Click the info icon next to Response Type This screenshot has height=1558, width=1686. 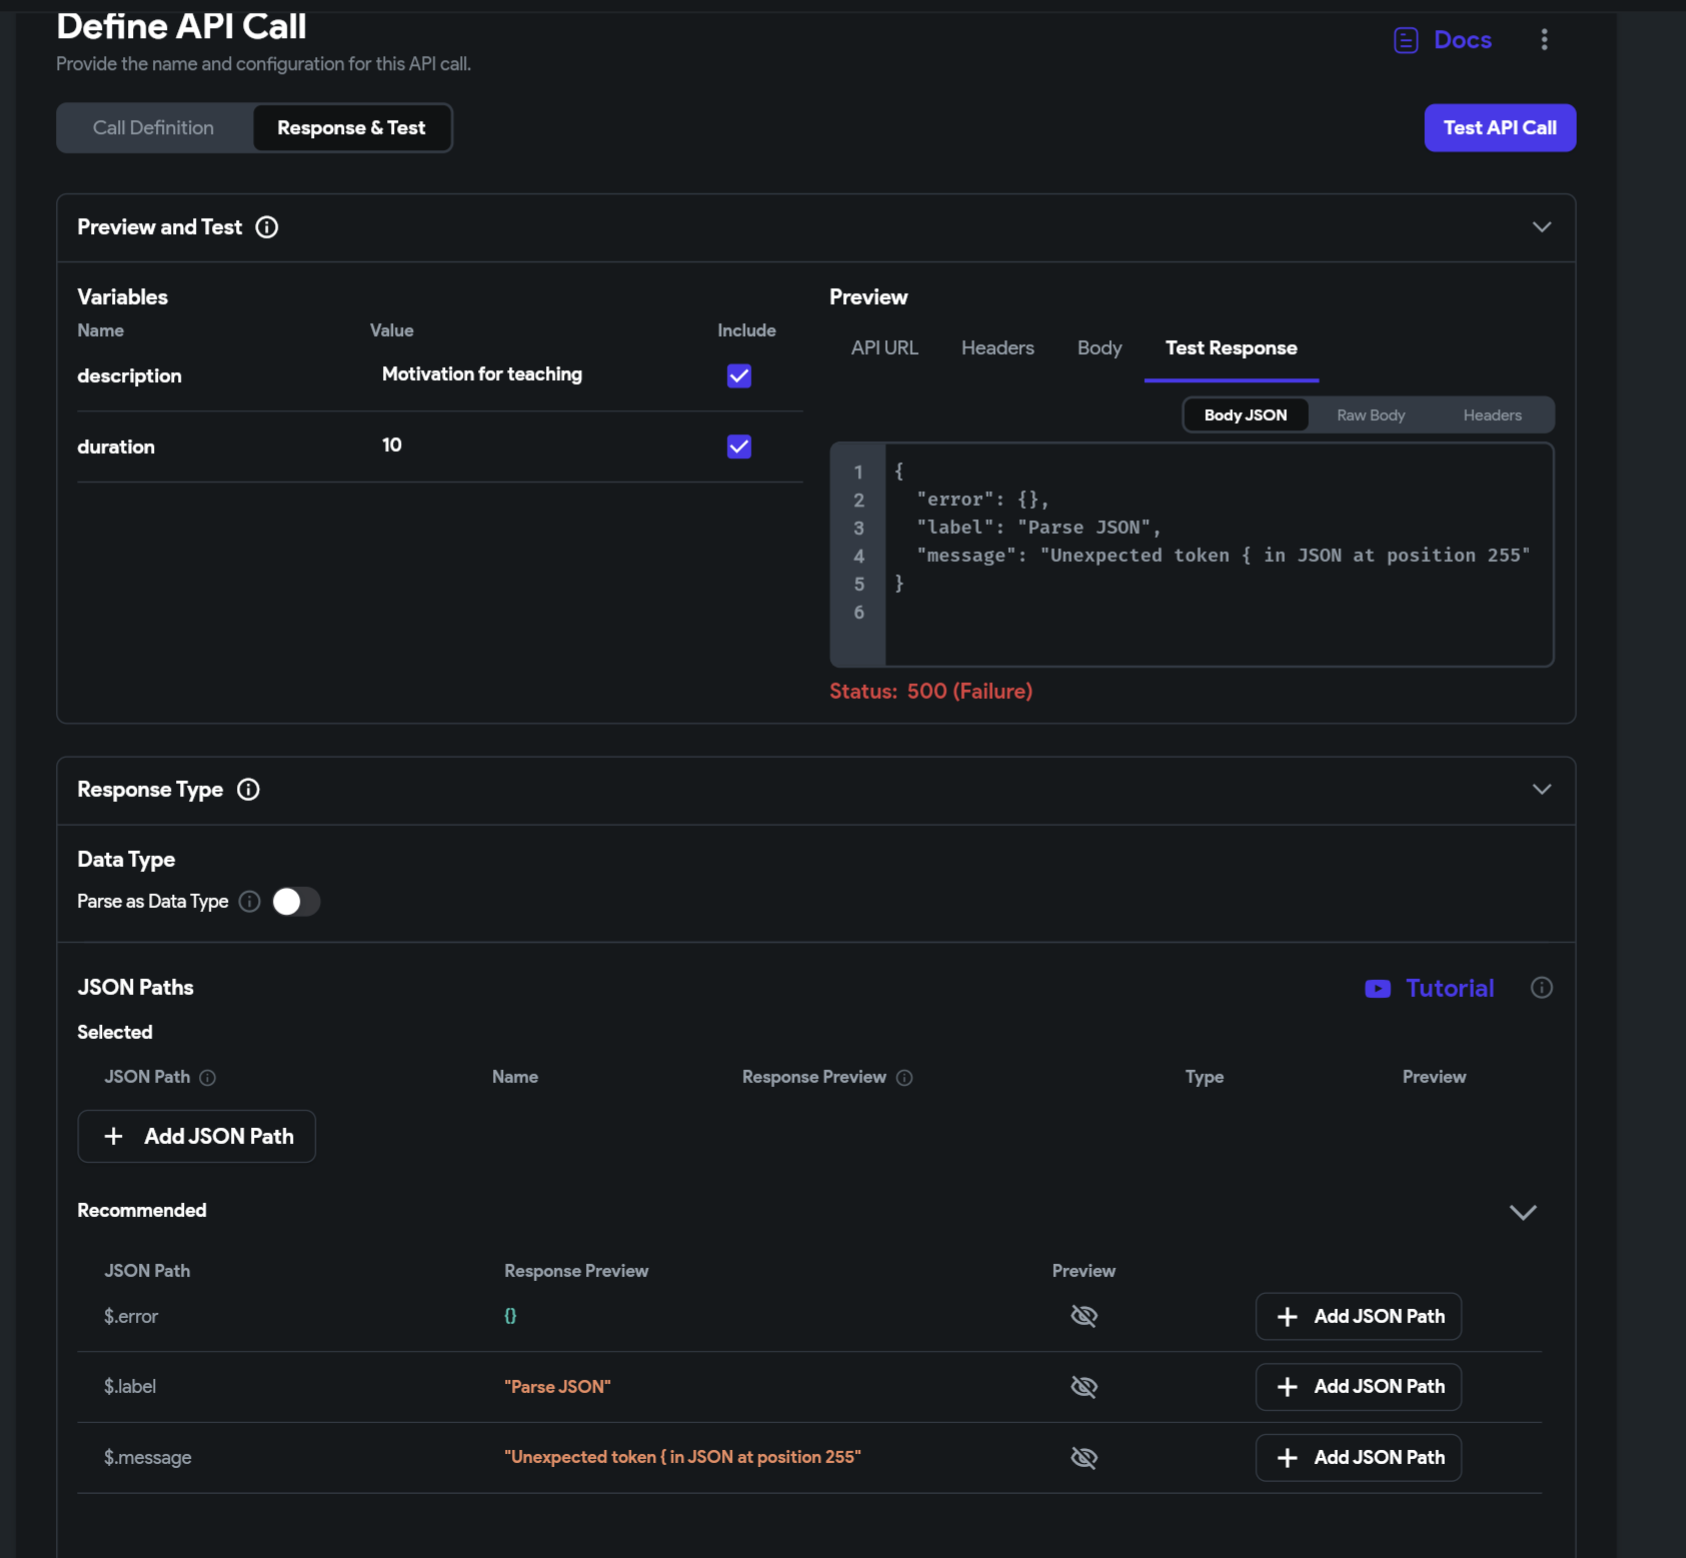pos(248,790)
